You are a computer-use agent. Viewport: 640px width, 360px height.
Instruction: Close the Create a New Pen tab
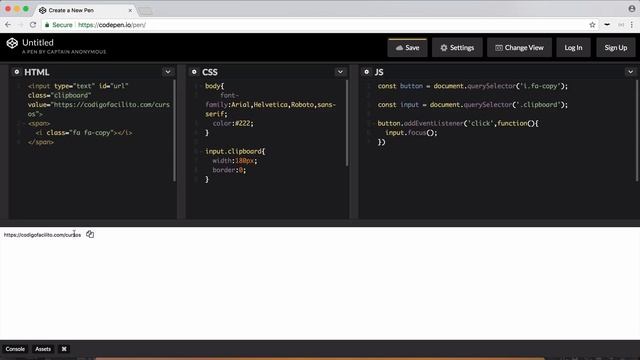[x=130, y=10]
